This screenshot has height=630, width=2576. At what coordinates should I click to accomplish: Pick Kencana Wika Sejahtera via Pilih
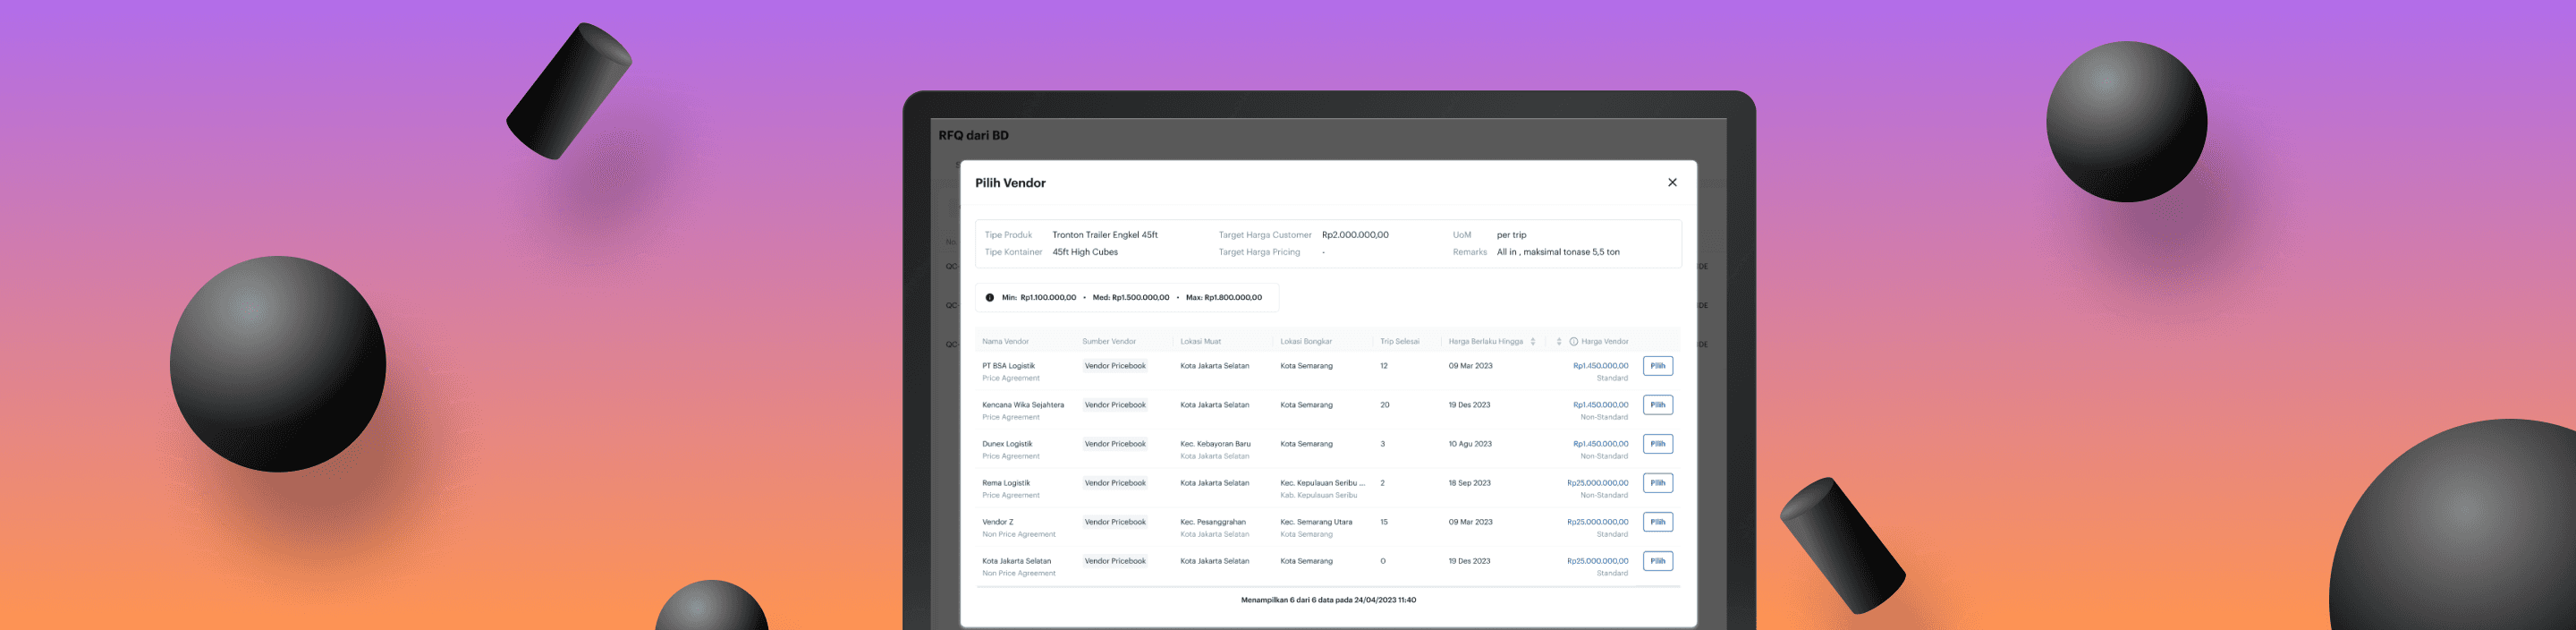(x=1658, y=405)
